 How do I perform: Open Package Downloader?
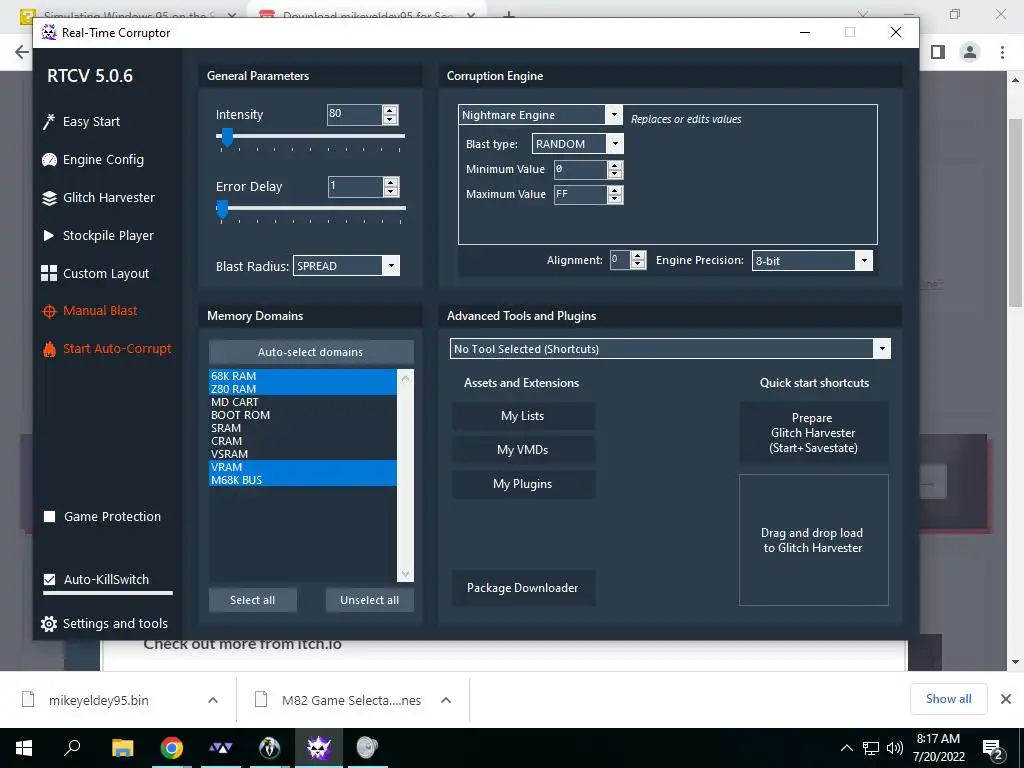tap(523, 588)
